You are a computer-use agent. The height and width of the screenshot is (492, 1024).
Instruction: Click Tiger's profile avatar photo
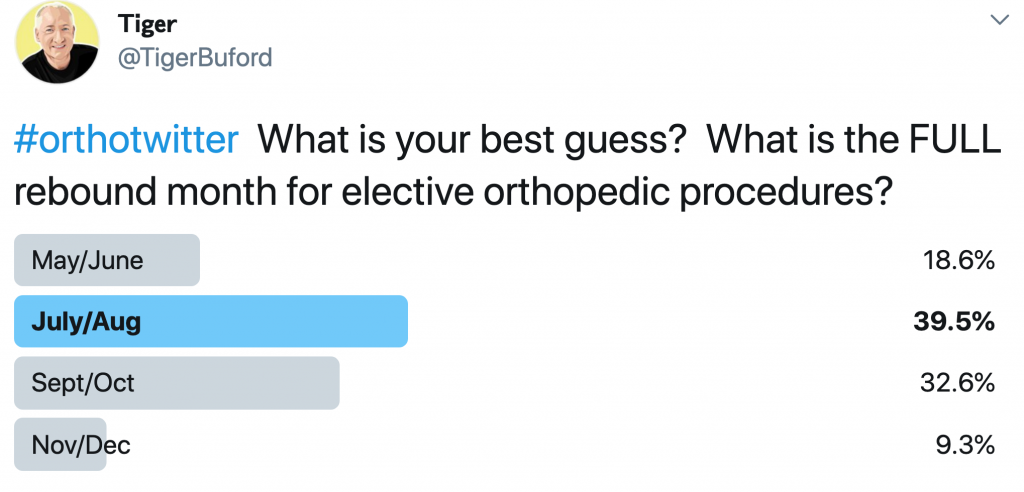[57, 42]
